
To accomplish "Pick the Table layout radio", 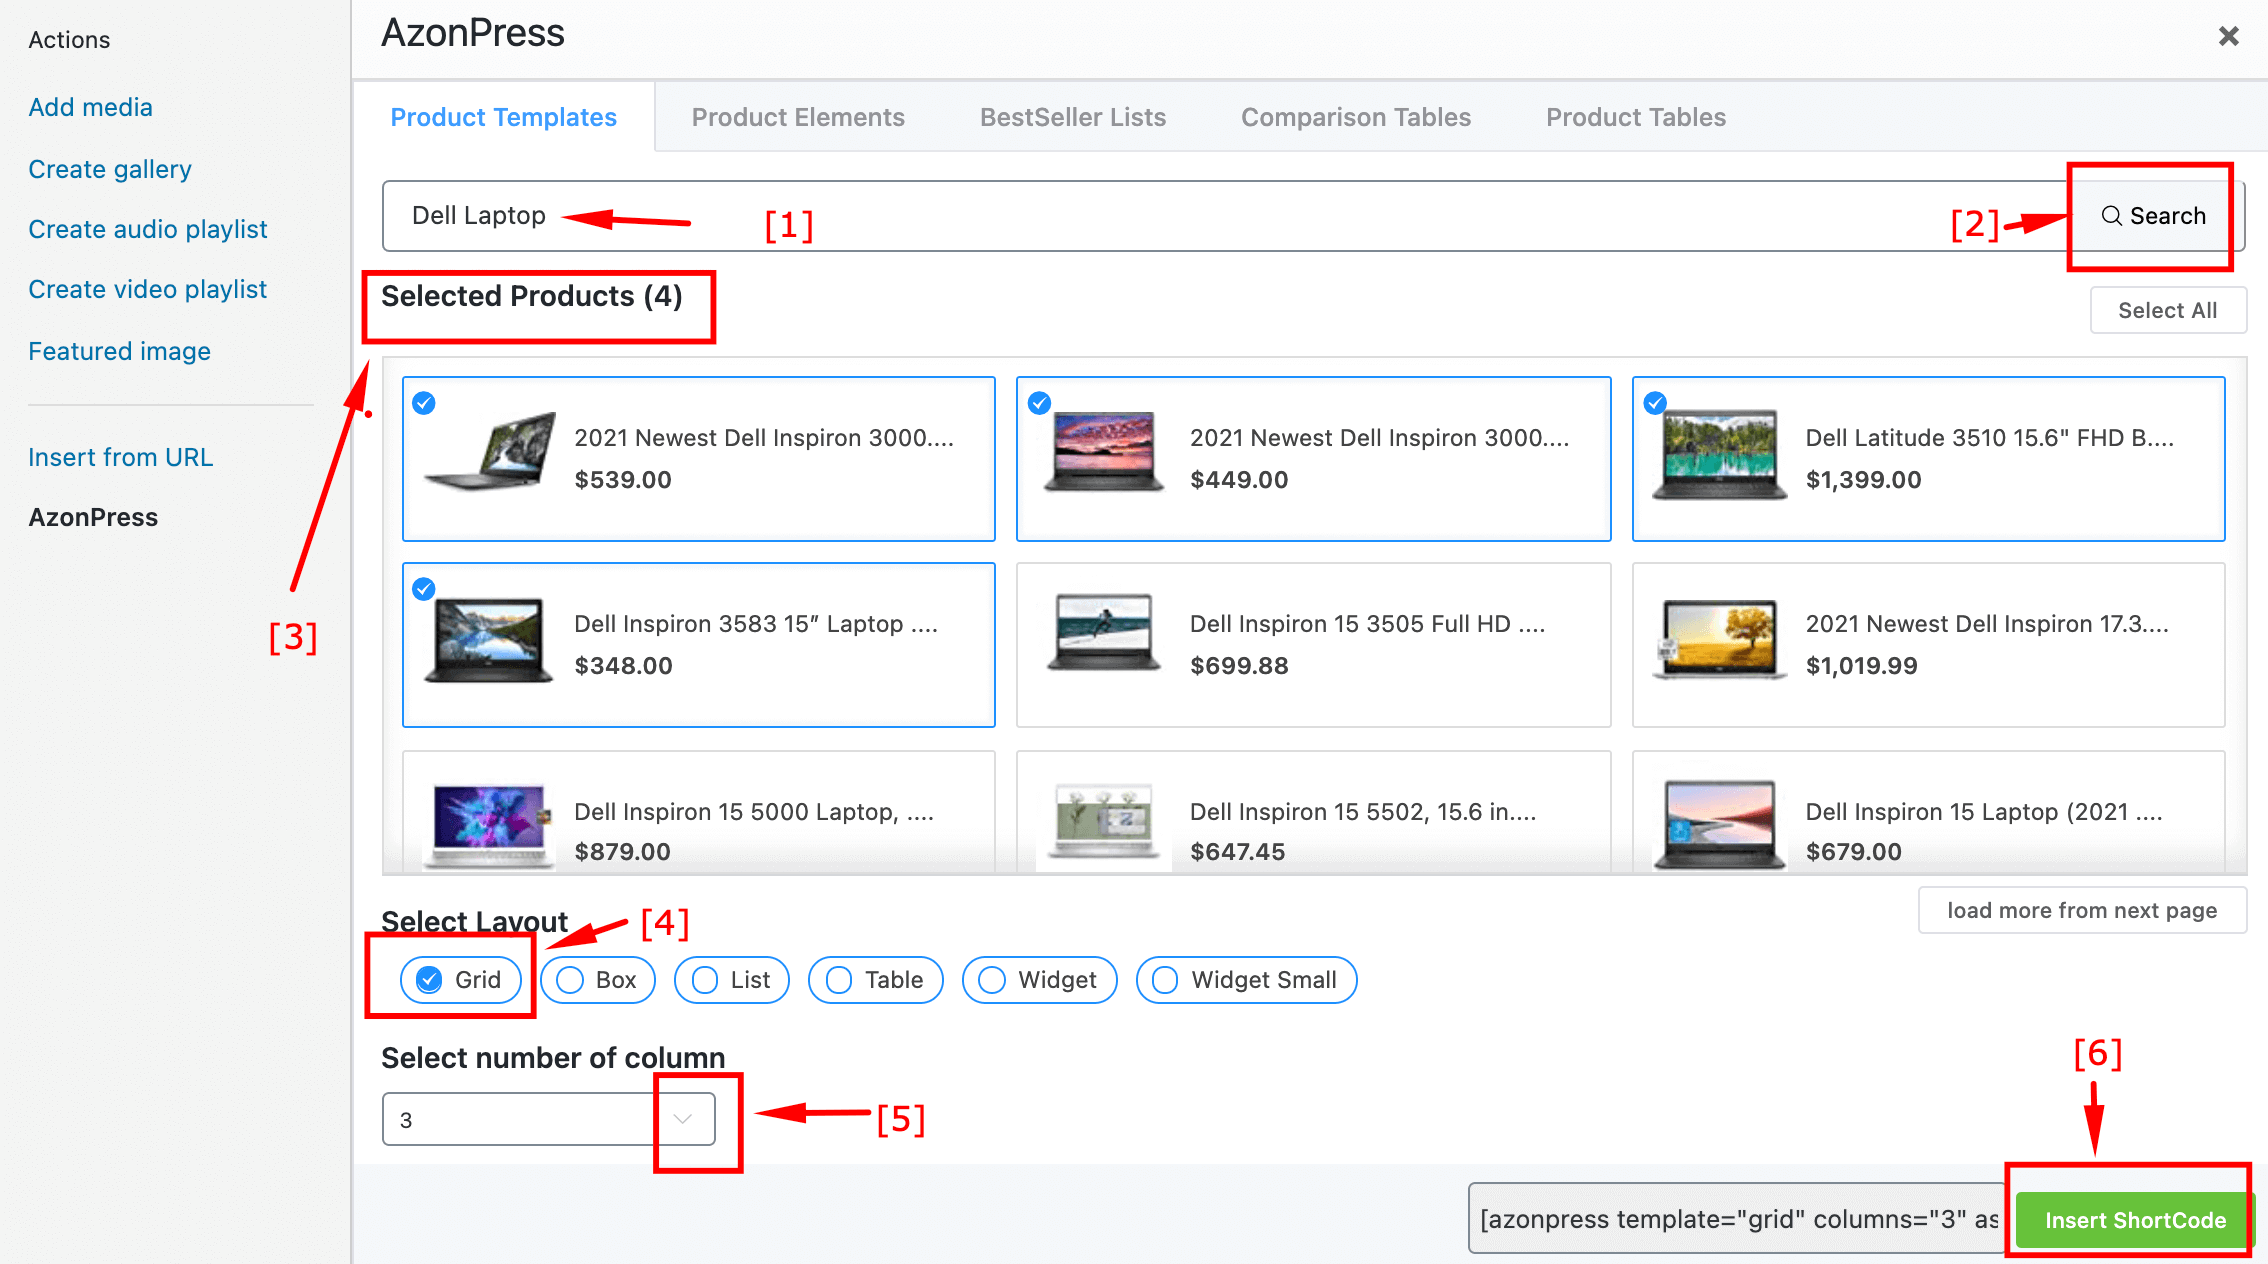I will click(x=876, y=980).
